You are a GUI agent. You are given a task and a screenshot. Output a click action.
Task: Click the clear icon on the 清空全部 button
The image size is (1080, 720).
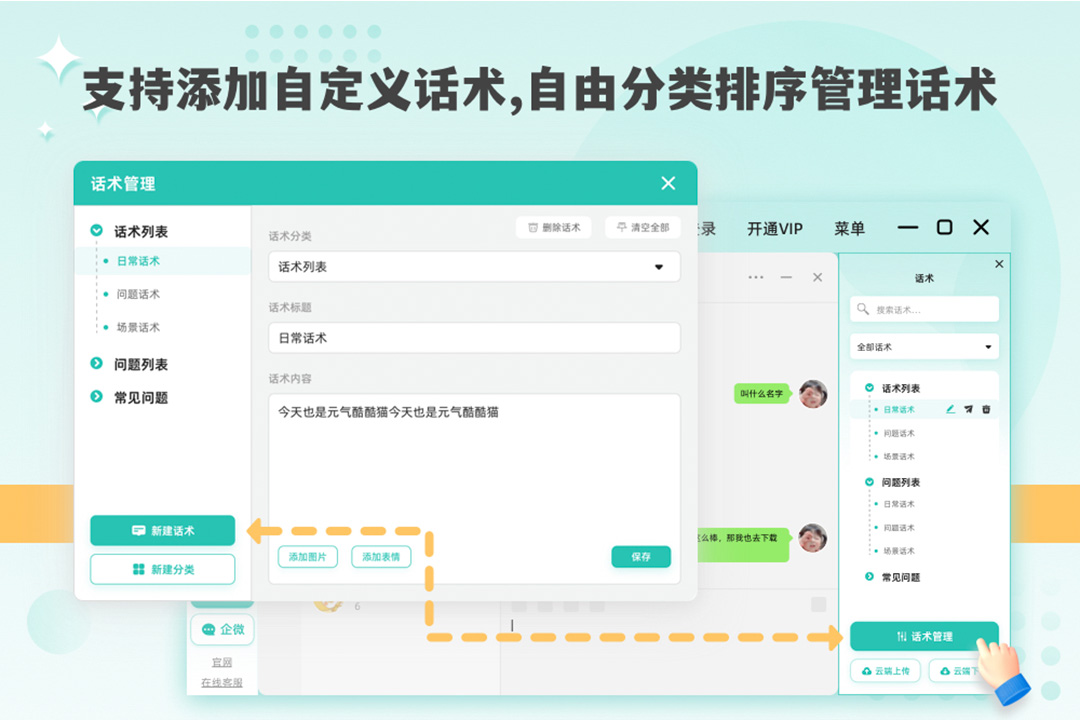[x=620, y=227]
